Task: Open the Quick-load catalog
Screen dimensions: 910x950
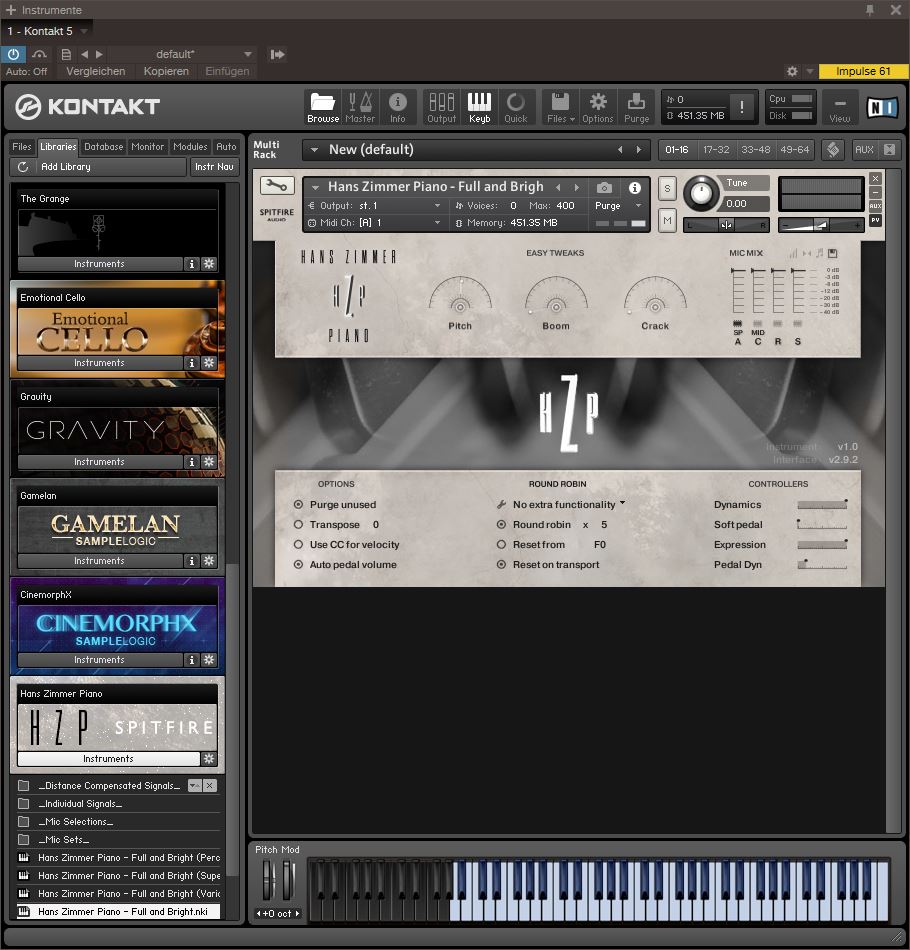Action: point(516,107)
